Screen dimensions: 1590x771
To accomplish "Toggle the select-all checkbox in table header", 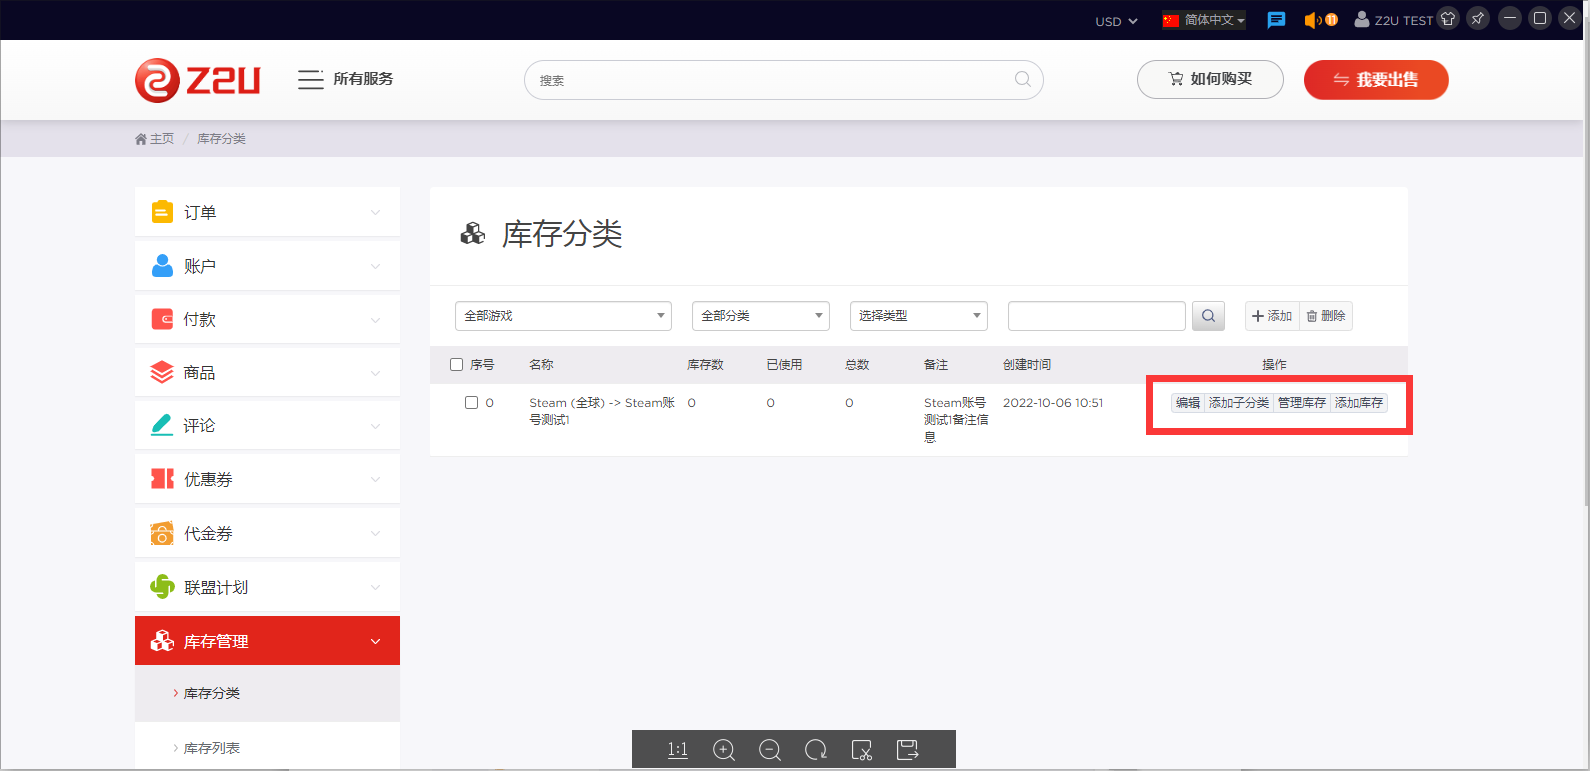I will coord(457,365).
